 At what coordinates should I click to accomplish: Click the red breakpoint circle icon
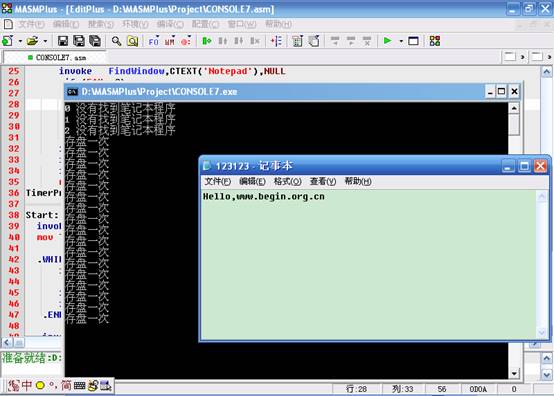[x=186, y=41]
